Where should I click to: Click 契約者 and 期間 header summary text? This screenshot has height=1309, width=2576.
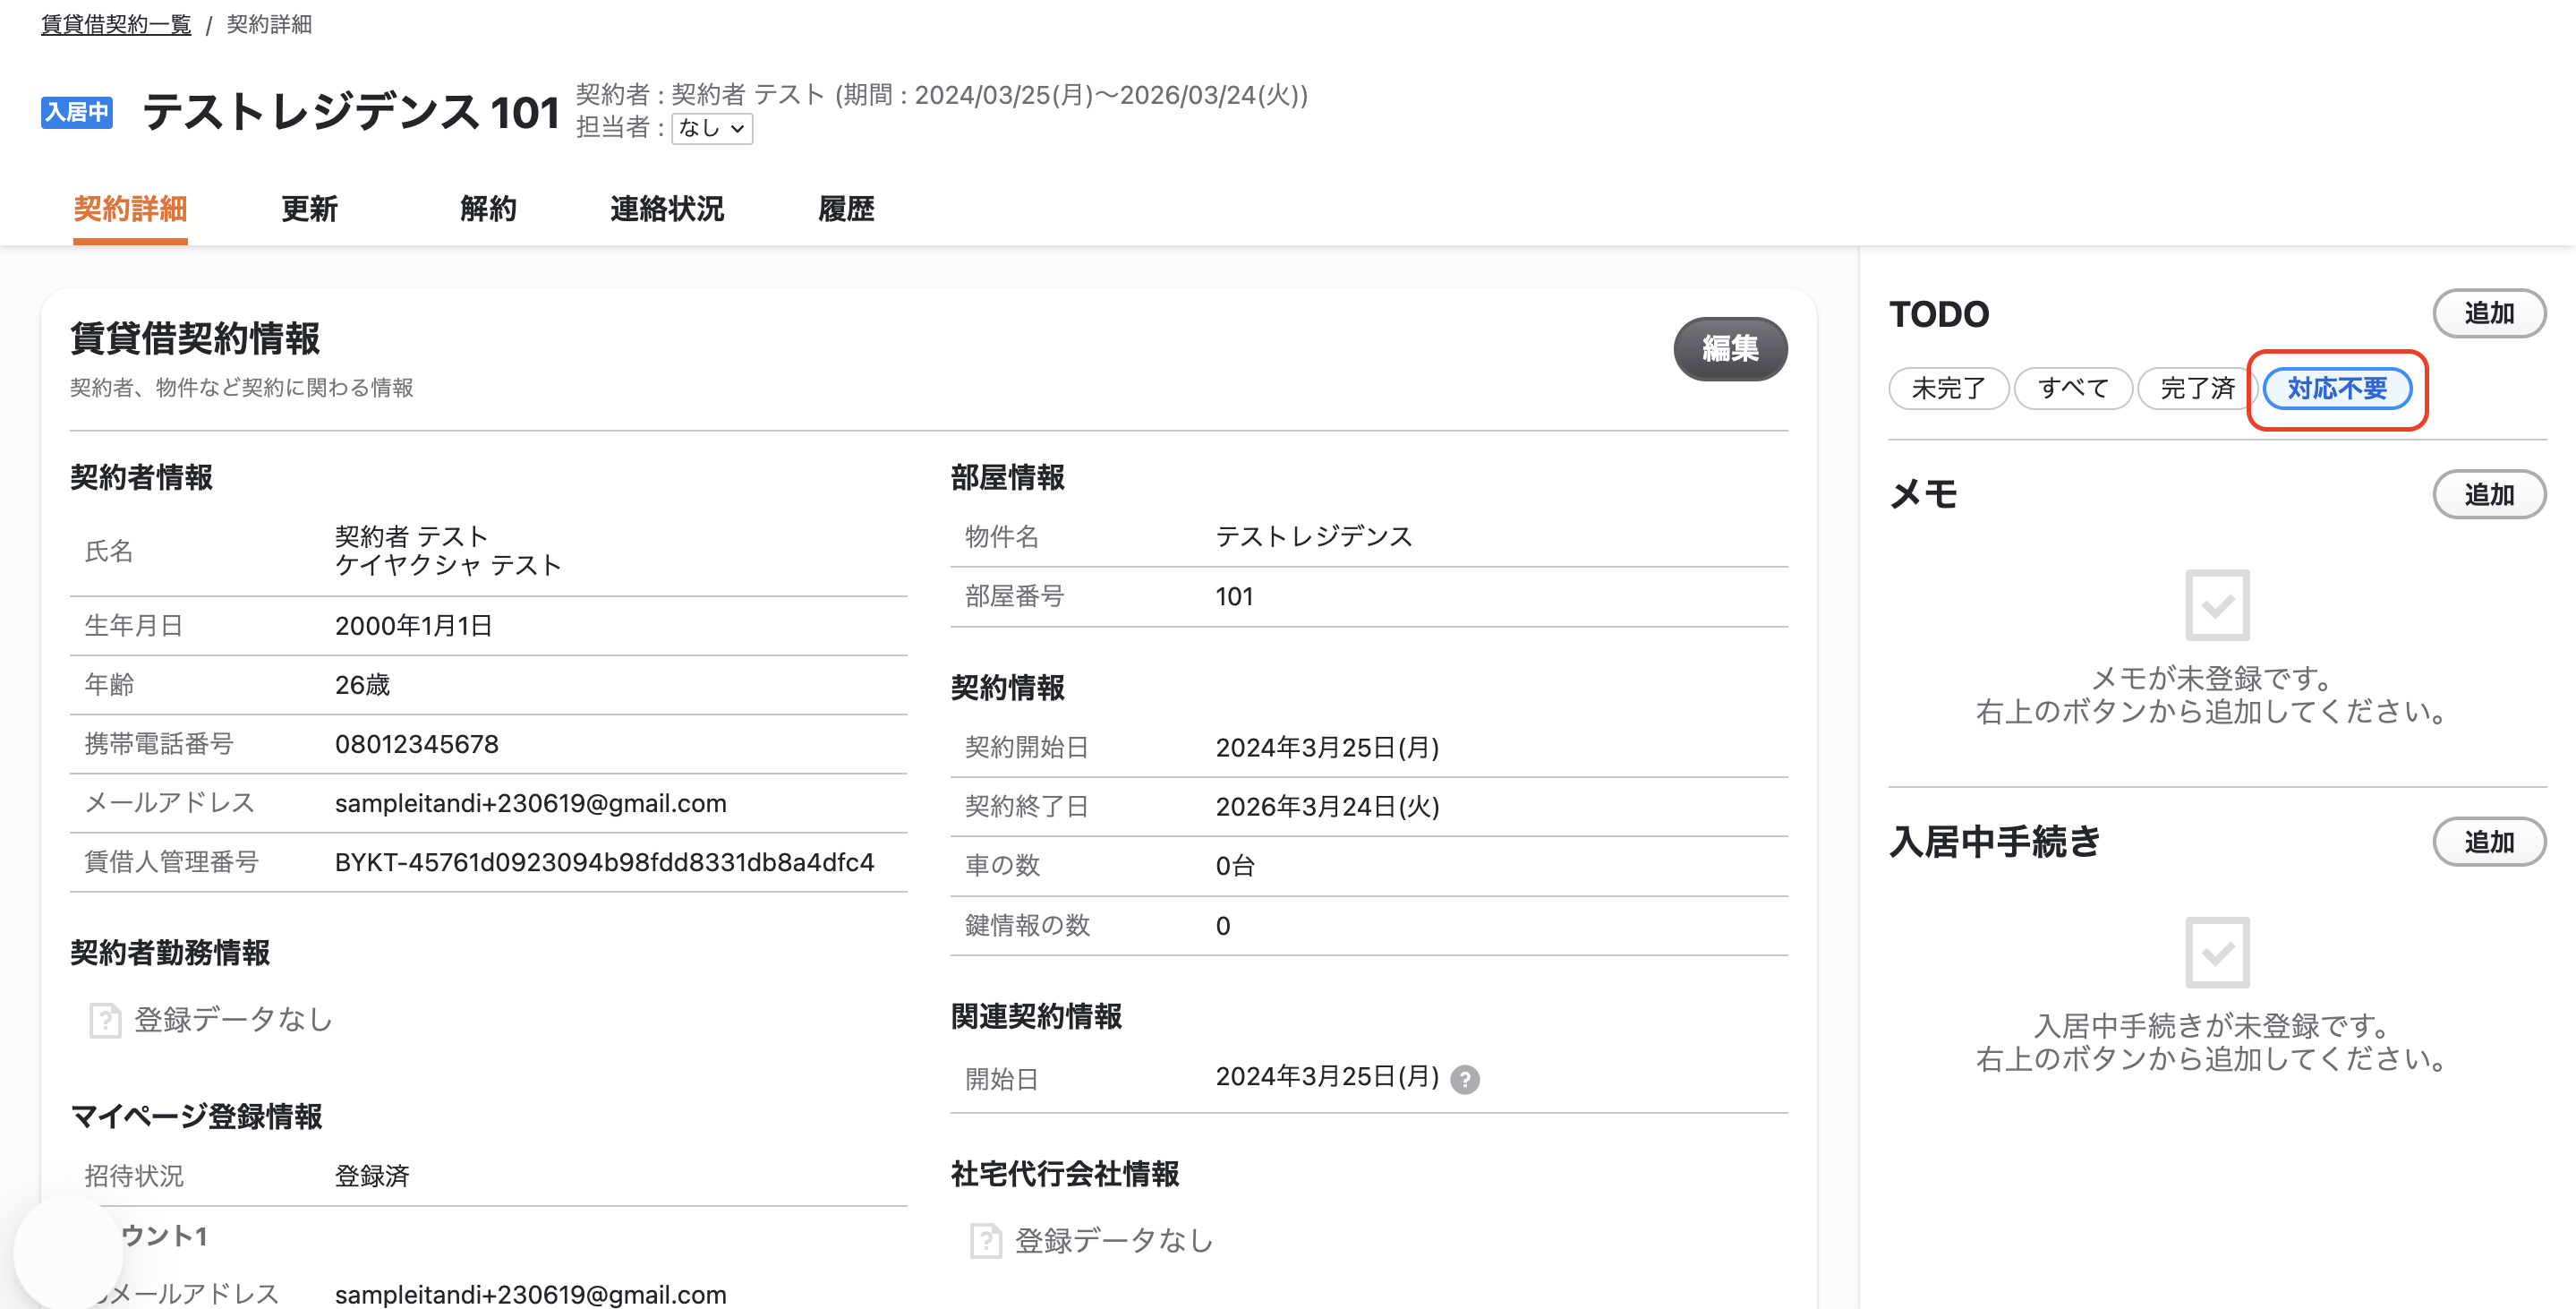coord(941,95)
